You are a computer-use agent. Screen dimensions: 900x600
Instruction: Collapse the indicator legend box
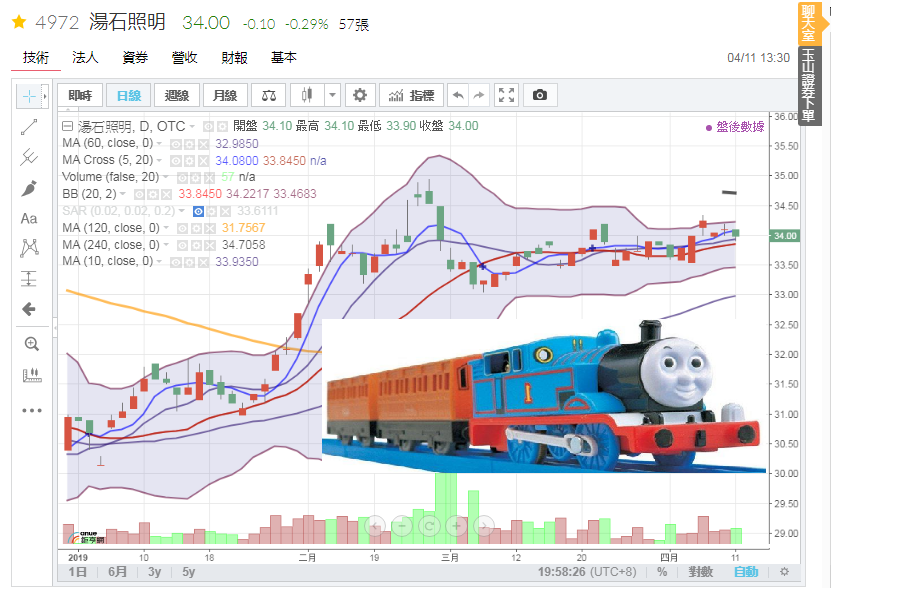(67, 126)
